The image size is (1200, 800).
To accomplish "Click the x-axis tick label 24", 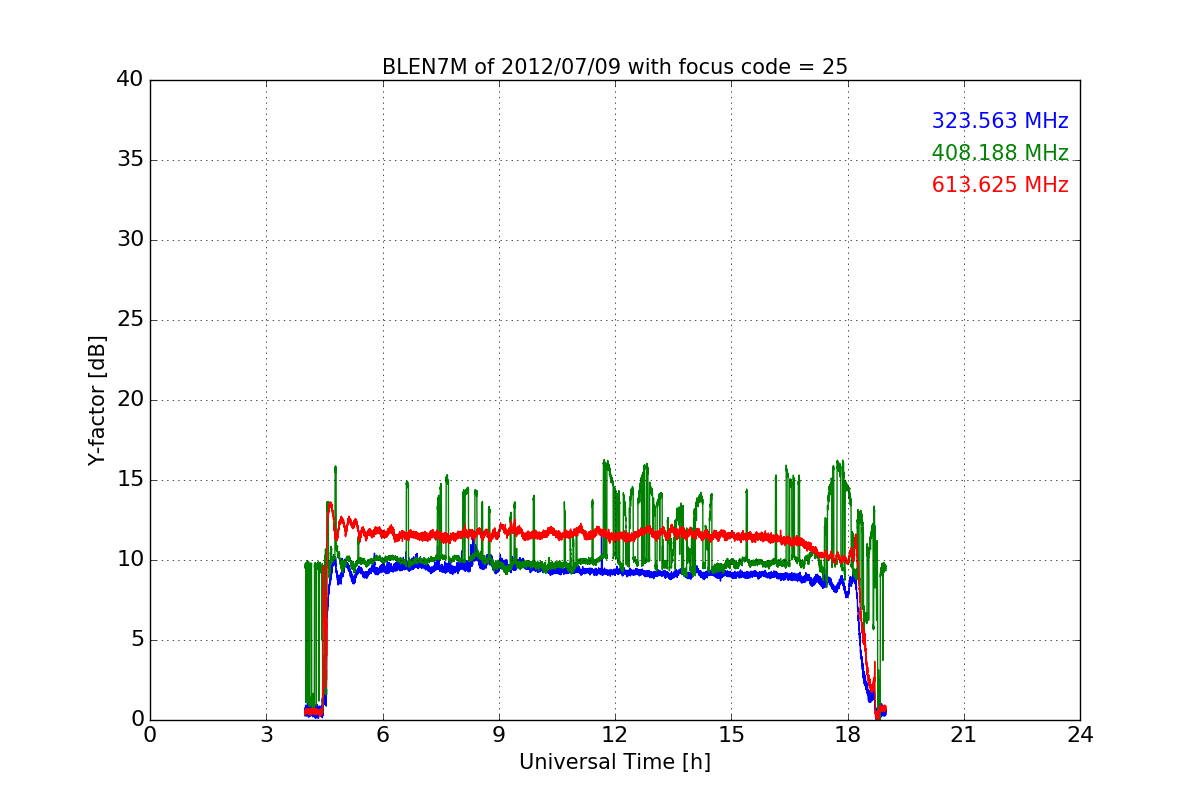I will [1080, 735].
